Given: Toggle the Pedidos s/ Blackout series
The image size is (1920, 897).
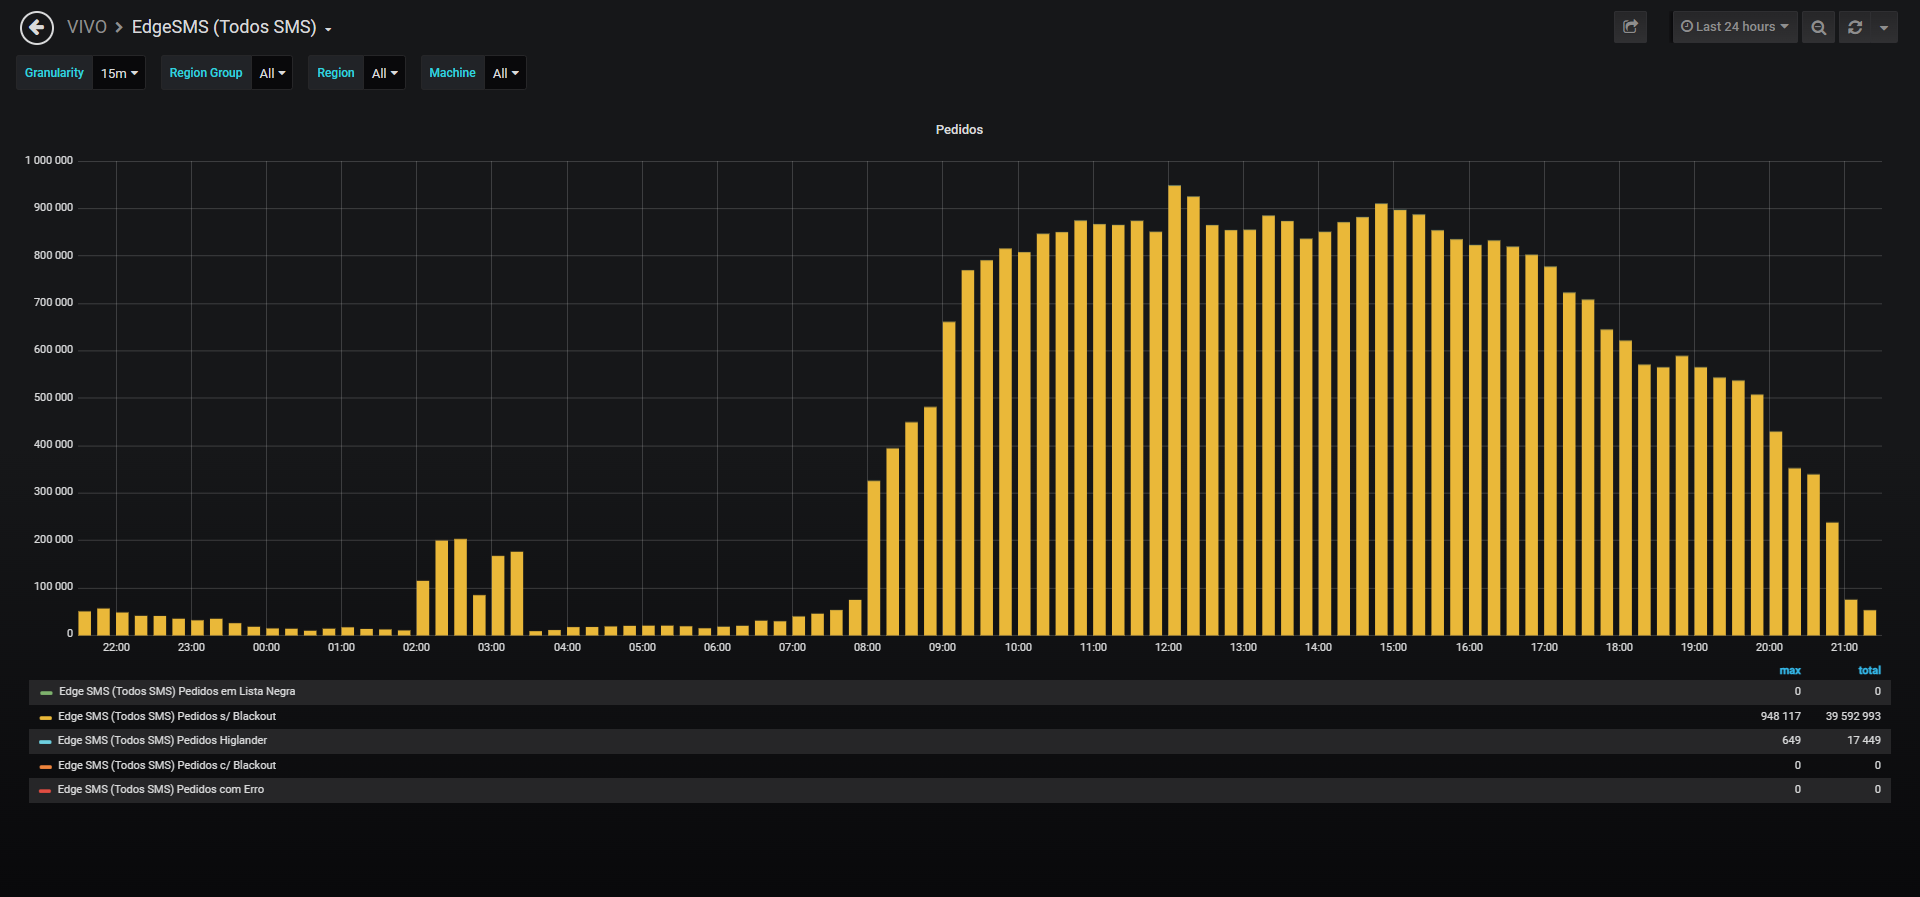Looking at the screenshot, I should (x=167, y=716).
